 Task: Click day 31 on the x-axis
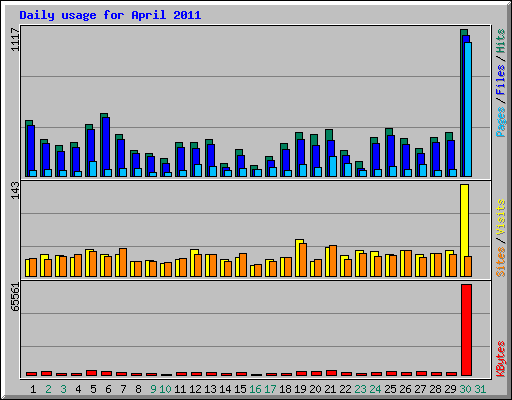click(480, 389)
